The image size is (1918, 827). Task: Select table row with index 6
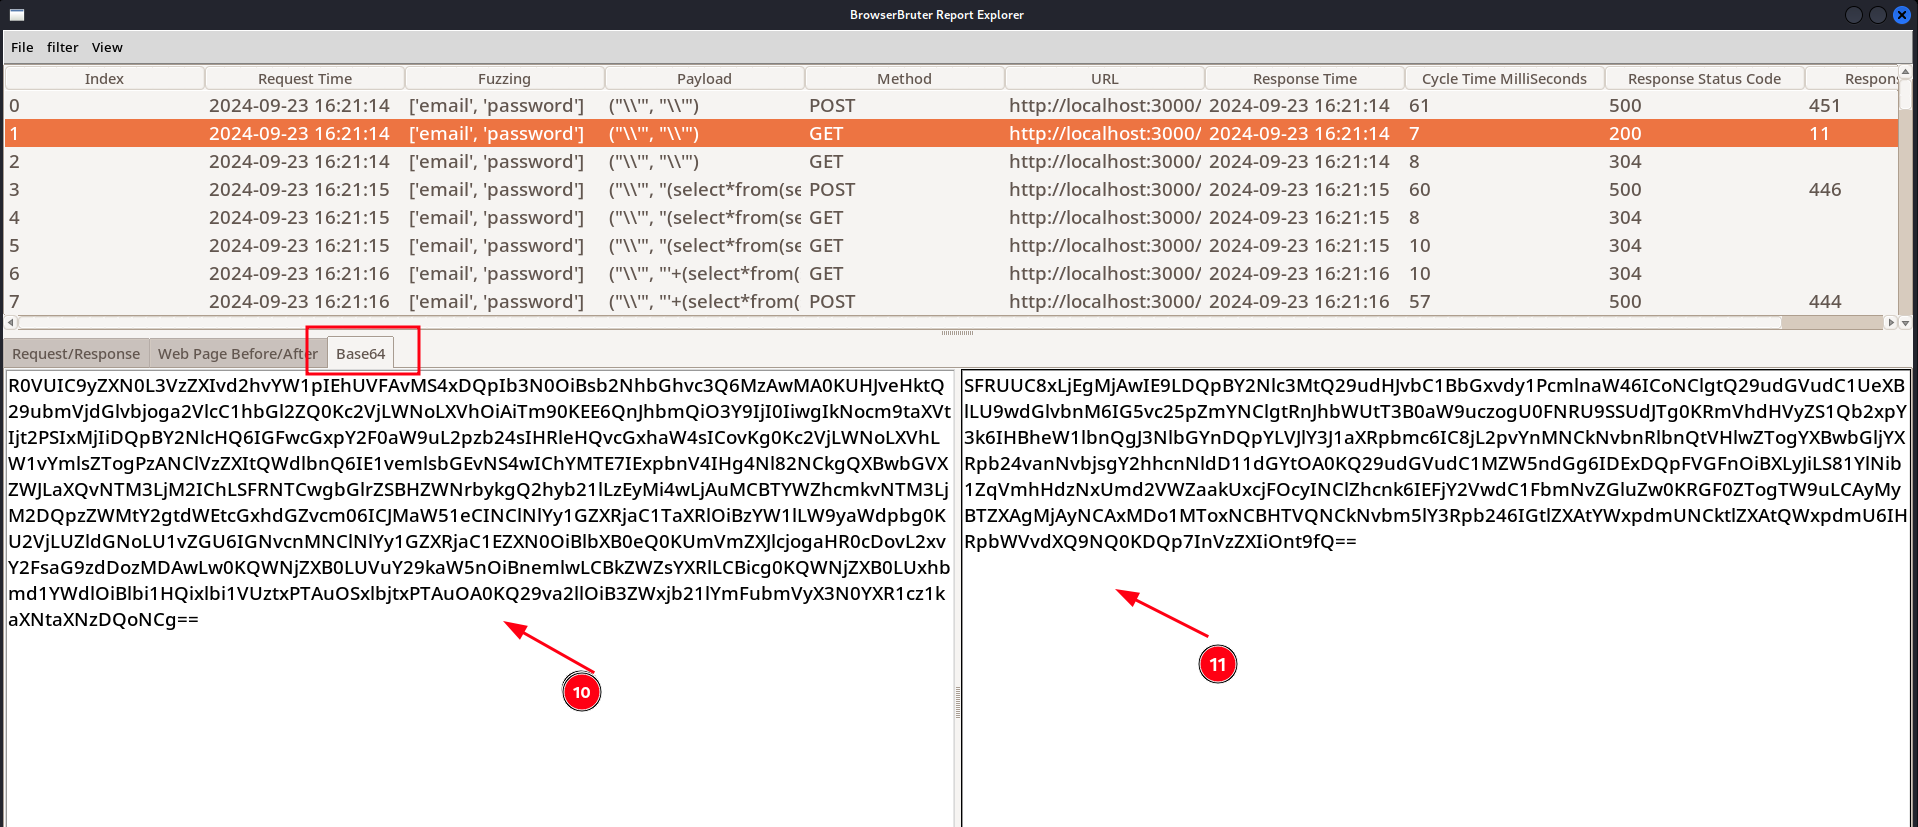click(951, 273)
